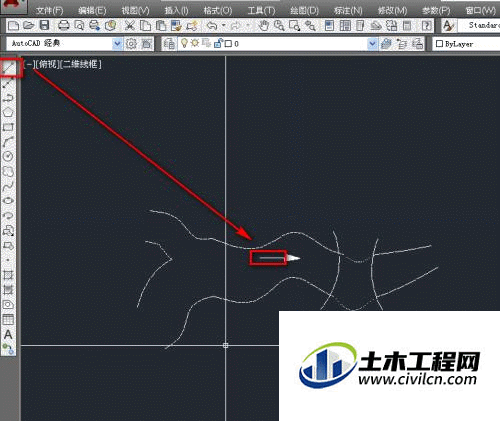Click the Undo arrow icon

pos(212,25)
